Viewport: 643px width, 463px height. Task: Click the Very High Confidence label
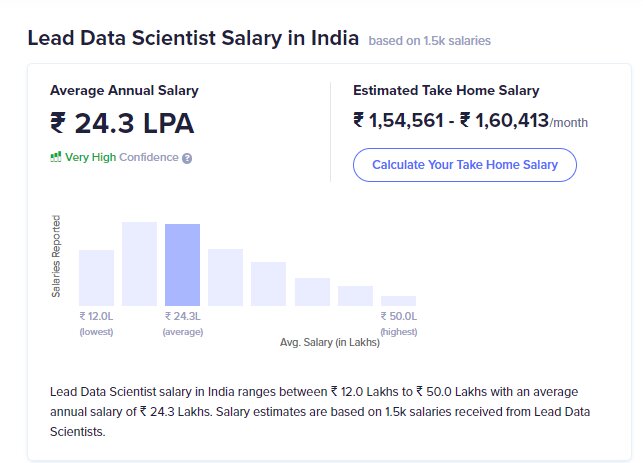[x=122, y=157]
